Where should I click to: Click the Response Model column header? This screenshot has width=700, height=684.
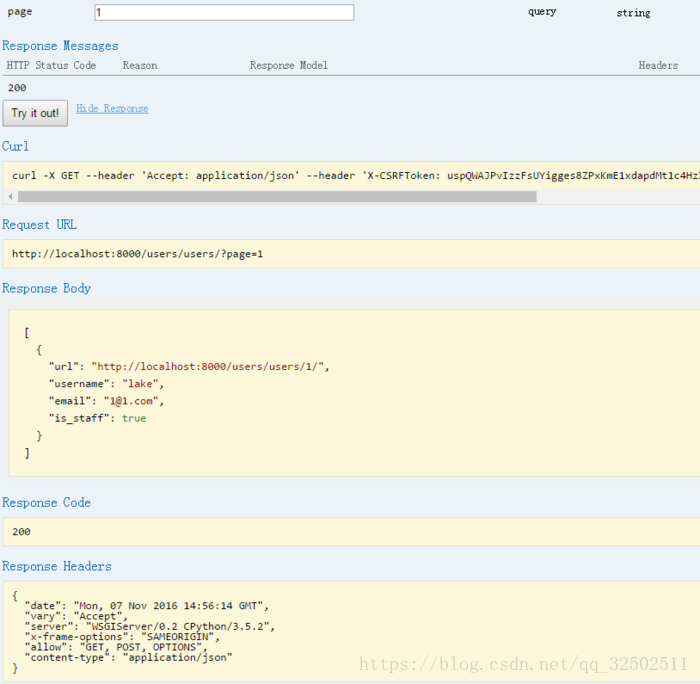pyautogui.click(x=288, y=65)
